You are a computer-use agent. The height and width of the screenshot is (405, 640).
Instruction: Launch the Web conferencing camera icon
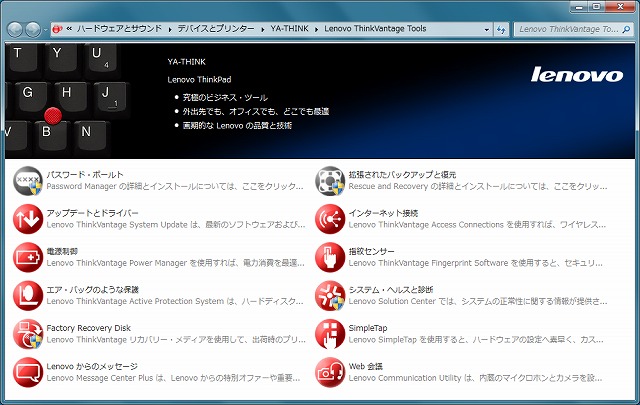[x=330, y=372]
